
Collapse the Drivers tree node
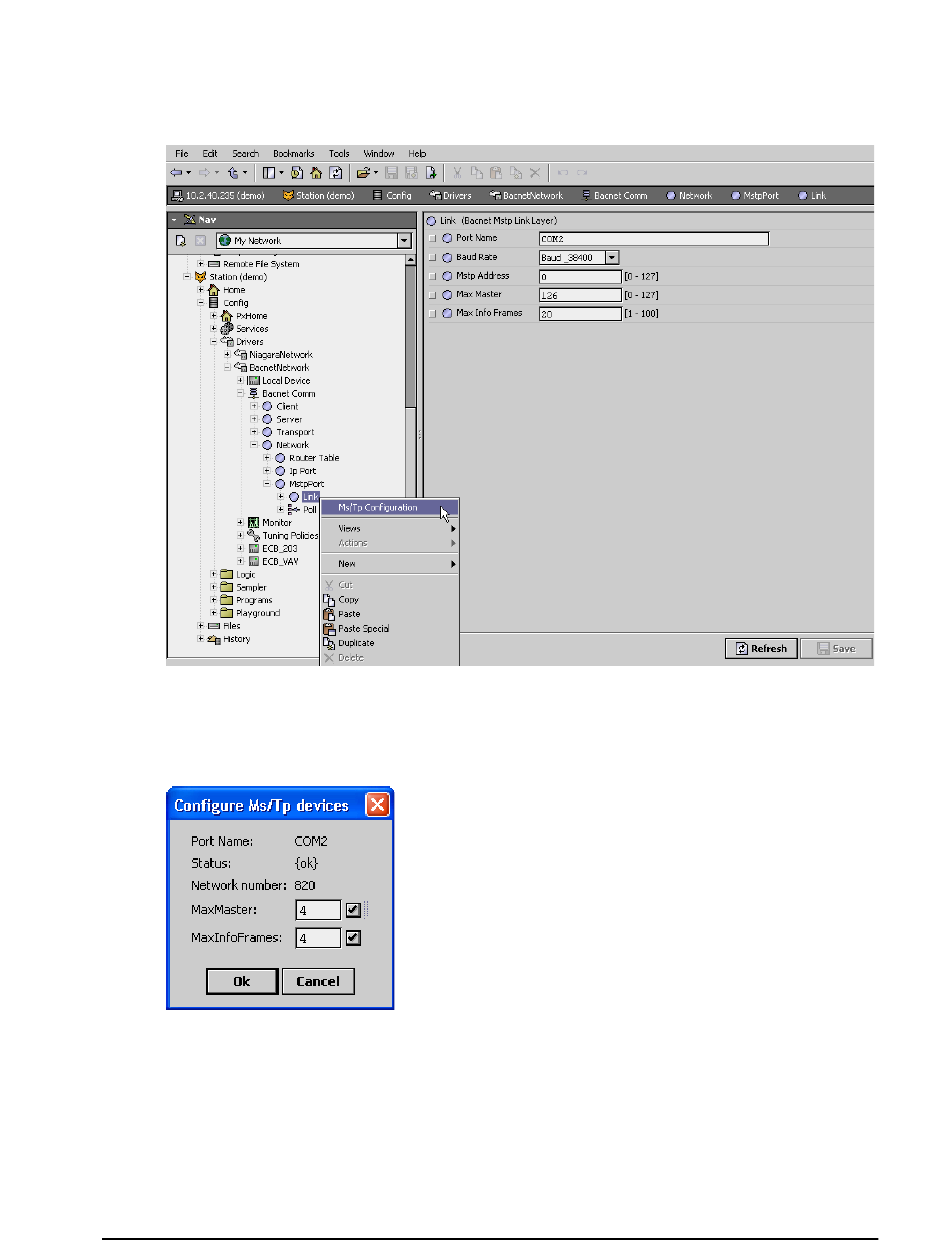coord(213,342)
